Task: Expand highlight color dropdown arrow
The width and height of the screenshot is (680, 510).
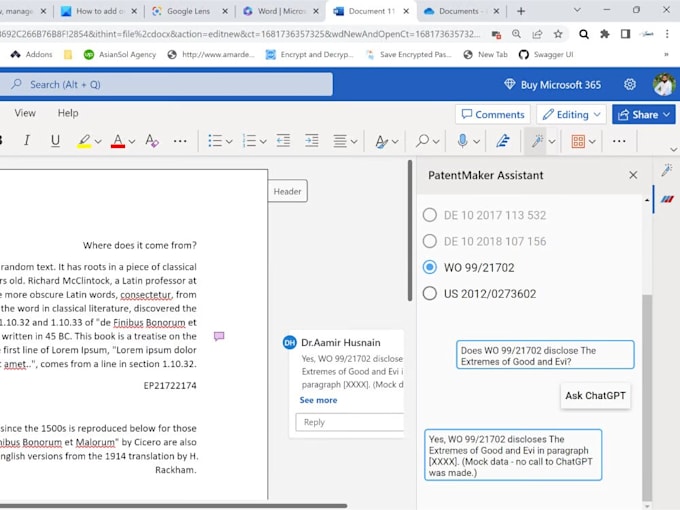Action: coord(98,141)
